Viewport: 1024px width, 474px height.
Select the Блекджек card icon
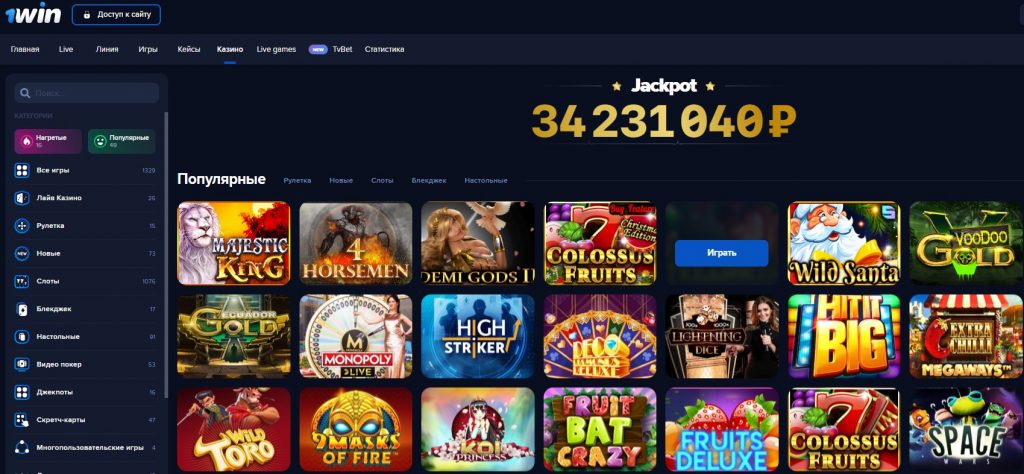pyautogui.click(x=22, y=309)
